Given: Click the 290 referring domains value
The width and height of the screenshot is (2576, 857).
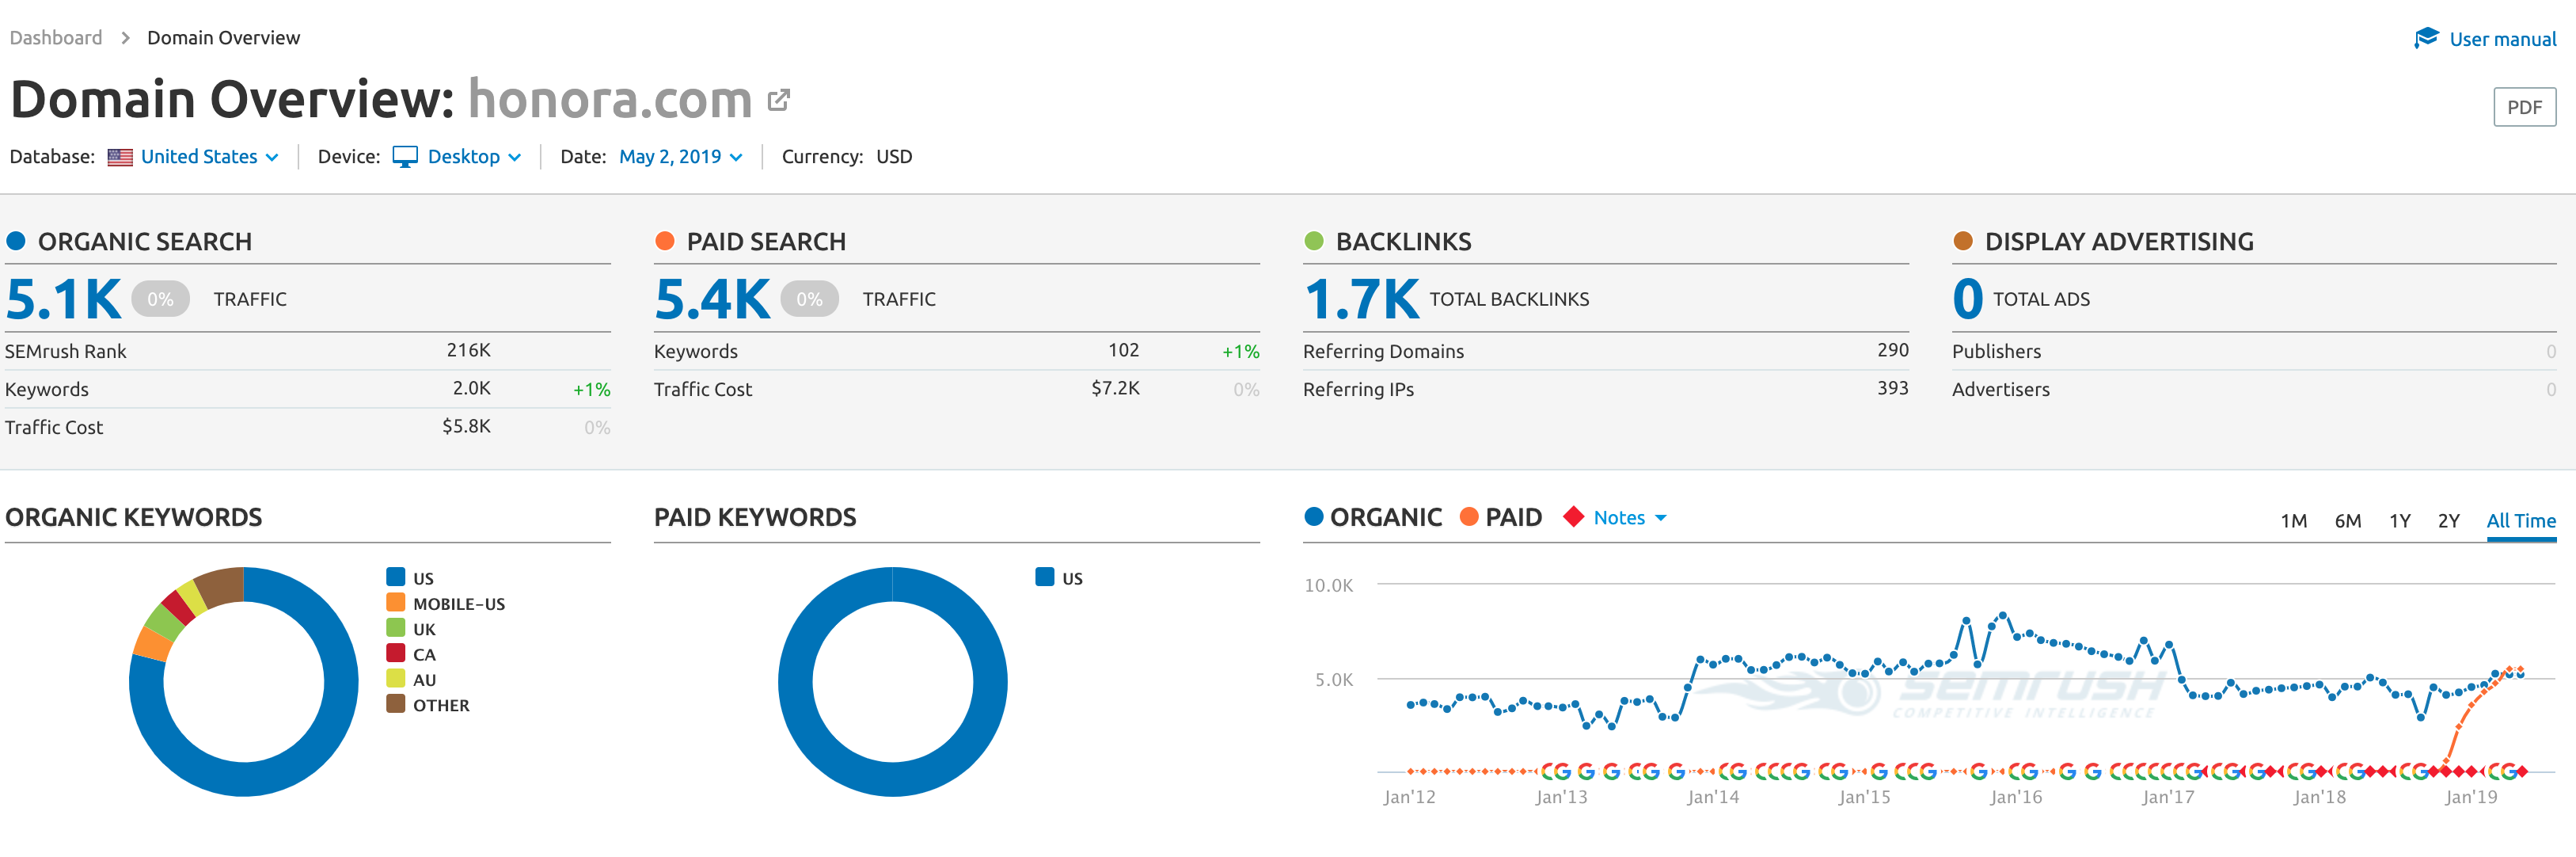Looking at the screenshot, I should (x=1892, y=350).
